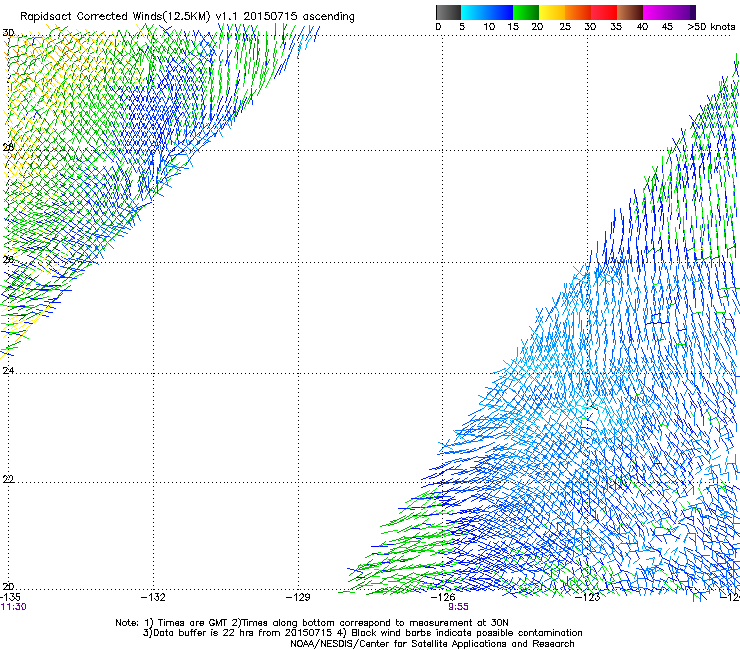This screenshot has height=650, width=740.
Task: Click the 30 latitude axis label
Action: [x=8, y=33]
